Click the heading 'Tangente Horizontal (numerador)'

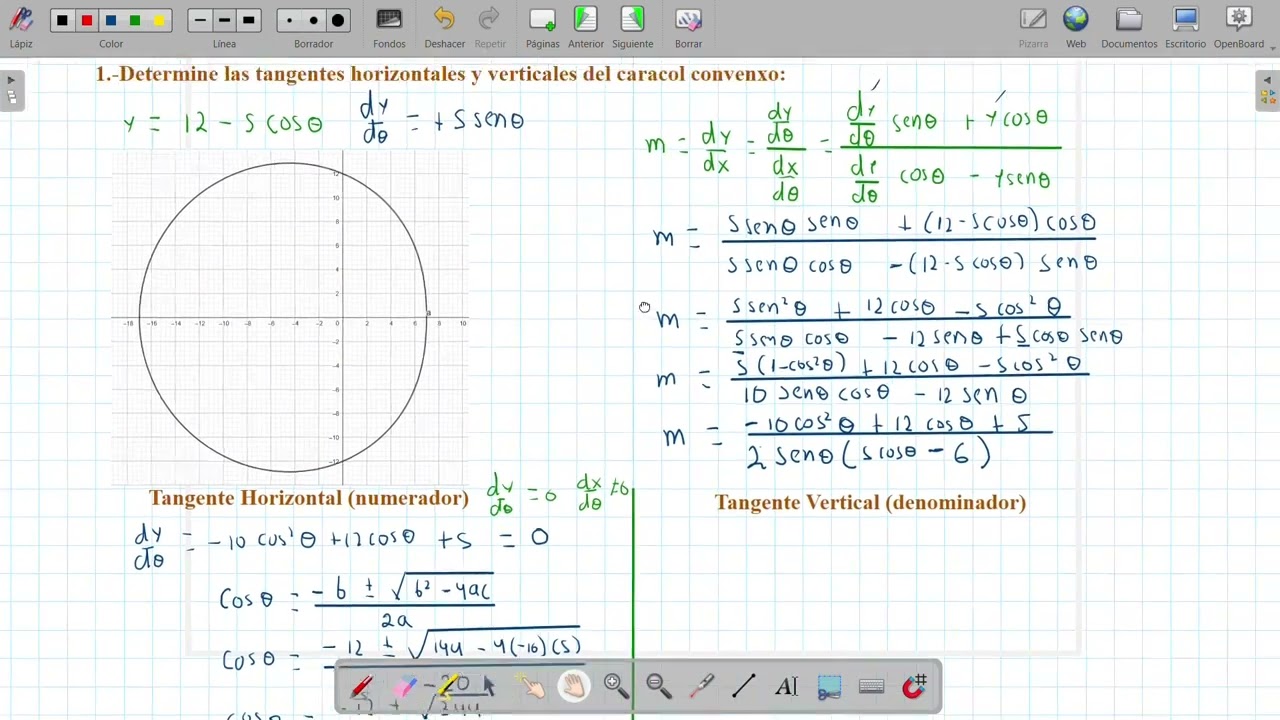tap(308, 498)
